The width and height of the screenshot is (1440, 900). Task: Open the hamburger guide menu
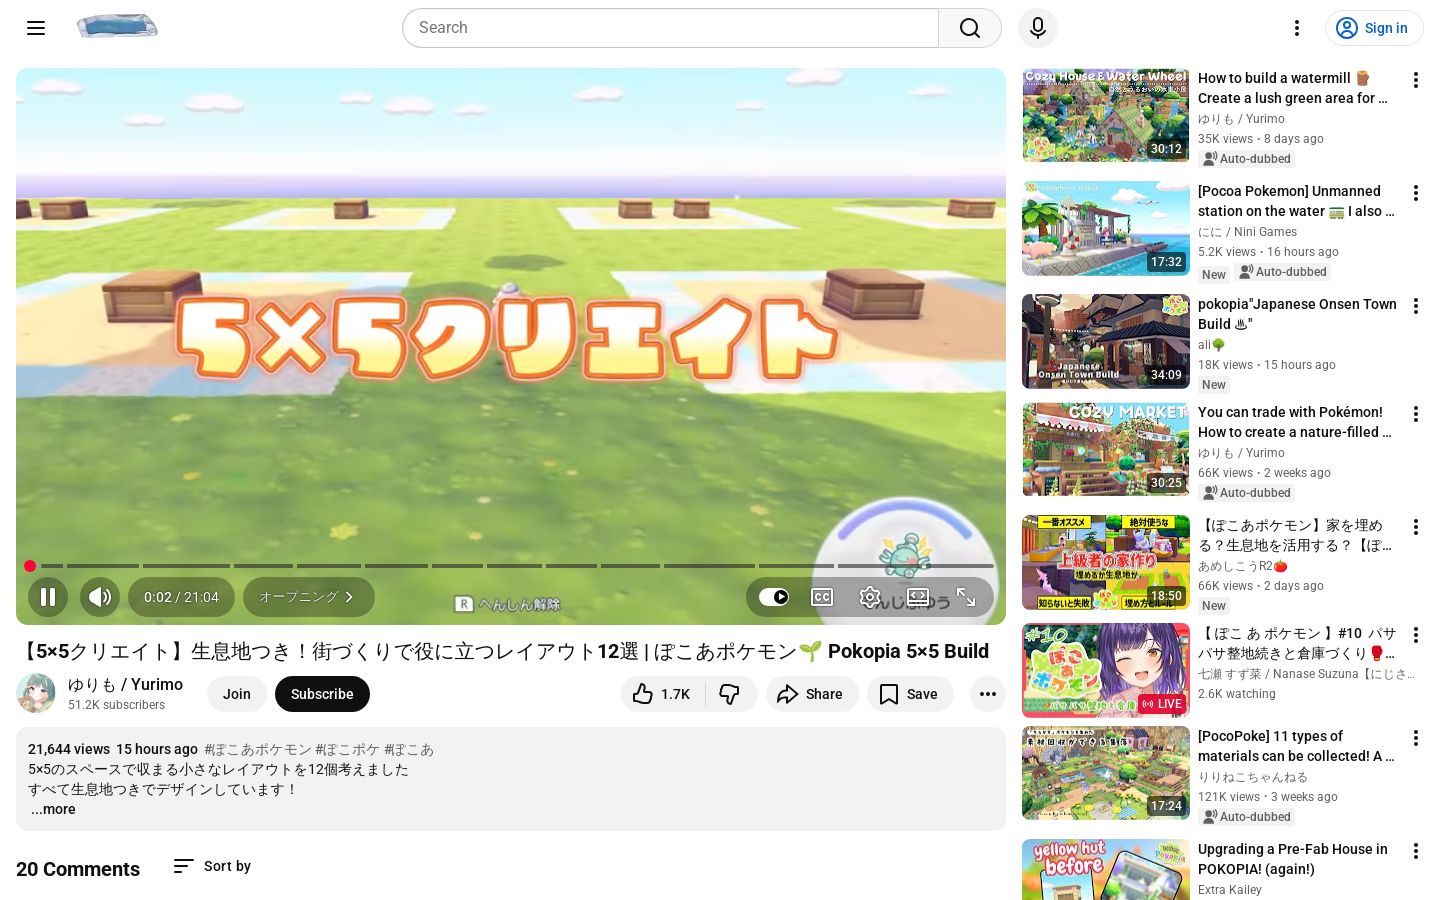click(36, 28)
